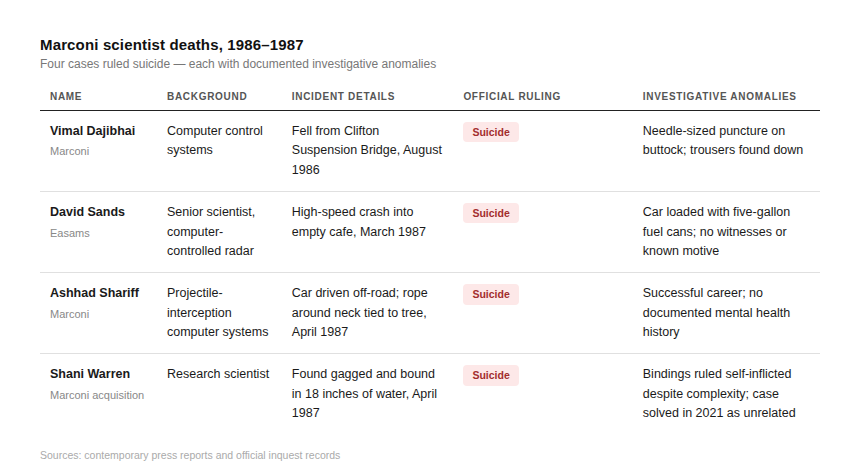The width and height of the screenshot is (860, 461).
Task: Click the BACKGROUND column header
Action: tap(206, 96)
